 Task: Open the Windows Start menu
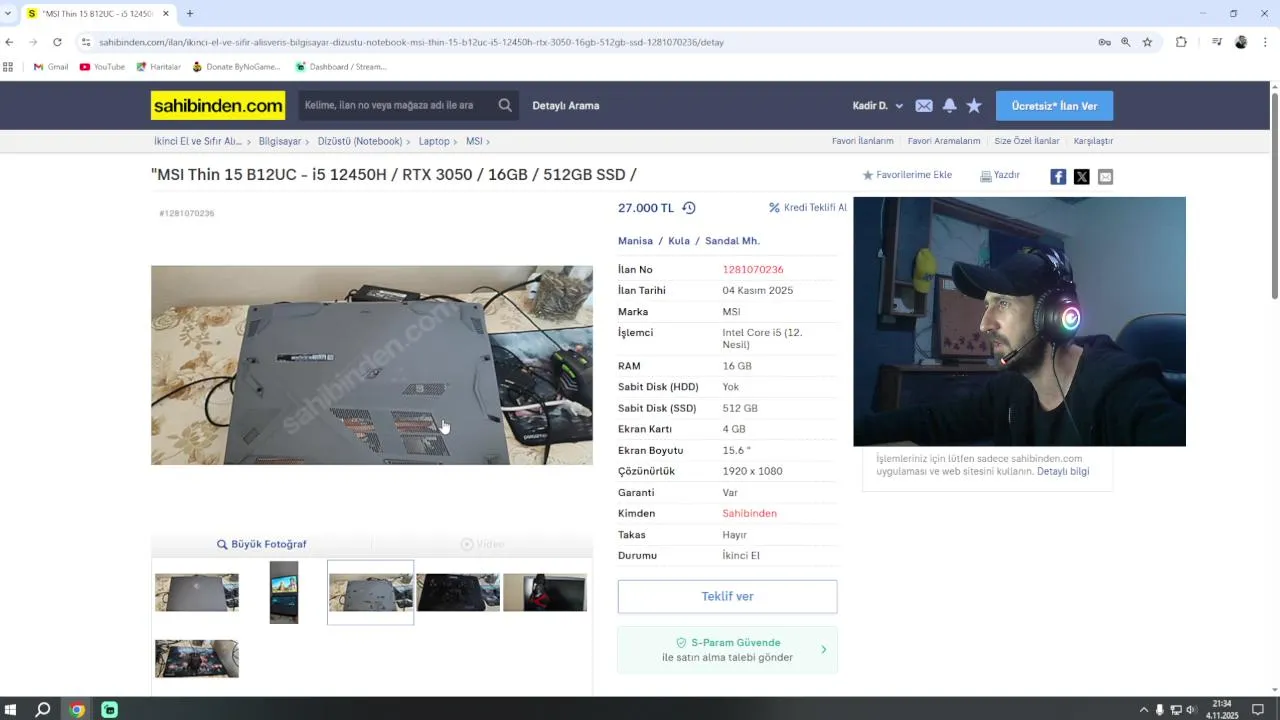pyautogui.click(x=10, y=710)
